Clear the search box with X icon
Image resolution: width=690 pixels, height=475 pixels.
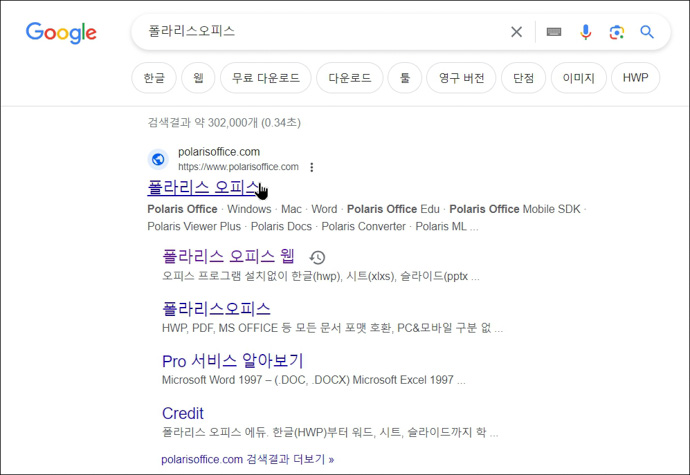(516, 32)
